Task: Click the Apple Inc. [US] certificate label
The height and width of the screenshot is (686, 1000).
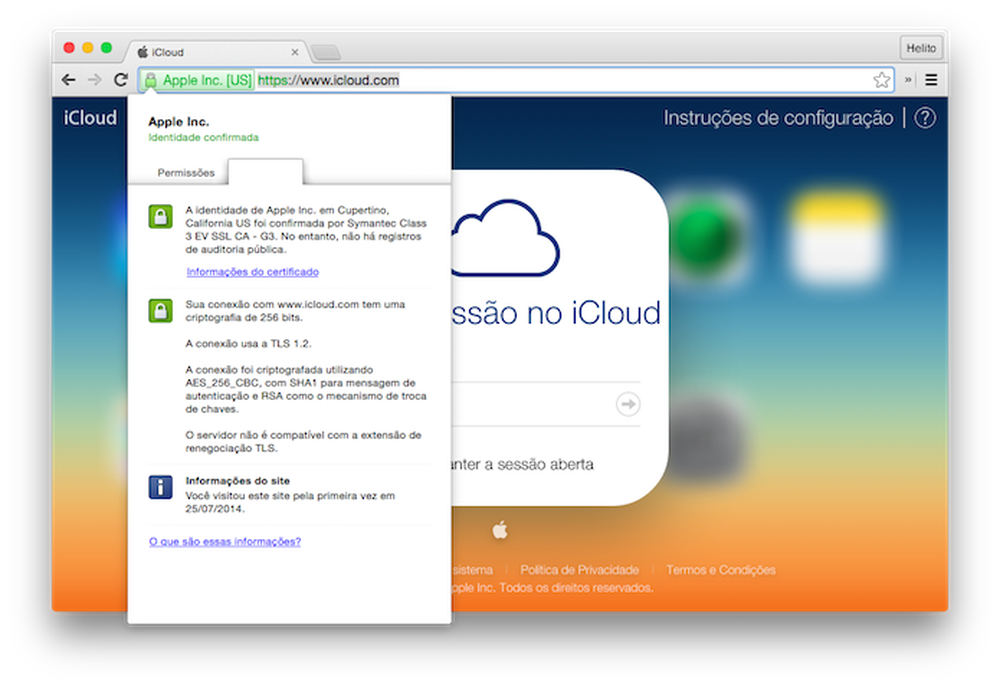Action: pos(207,80)
